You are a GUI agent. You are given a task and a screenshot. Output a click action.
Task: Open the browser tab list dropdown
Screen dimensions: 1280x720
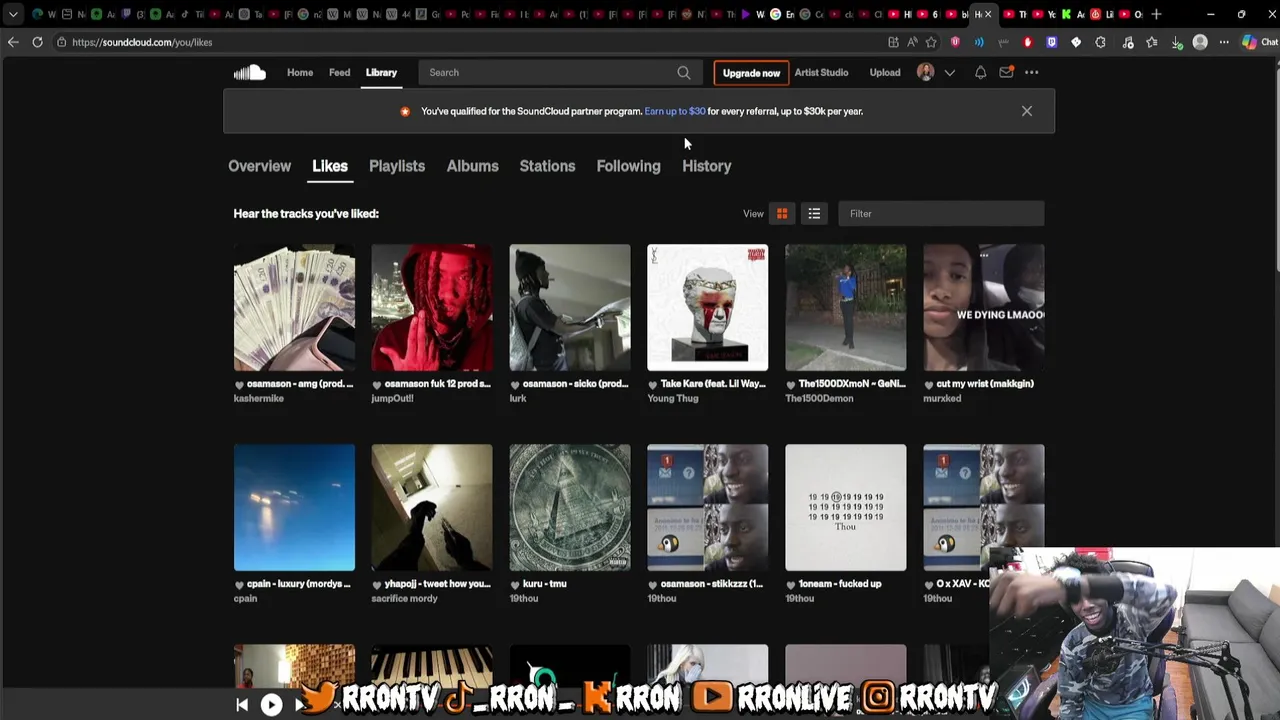click(13, 14)
